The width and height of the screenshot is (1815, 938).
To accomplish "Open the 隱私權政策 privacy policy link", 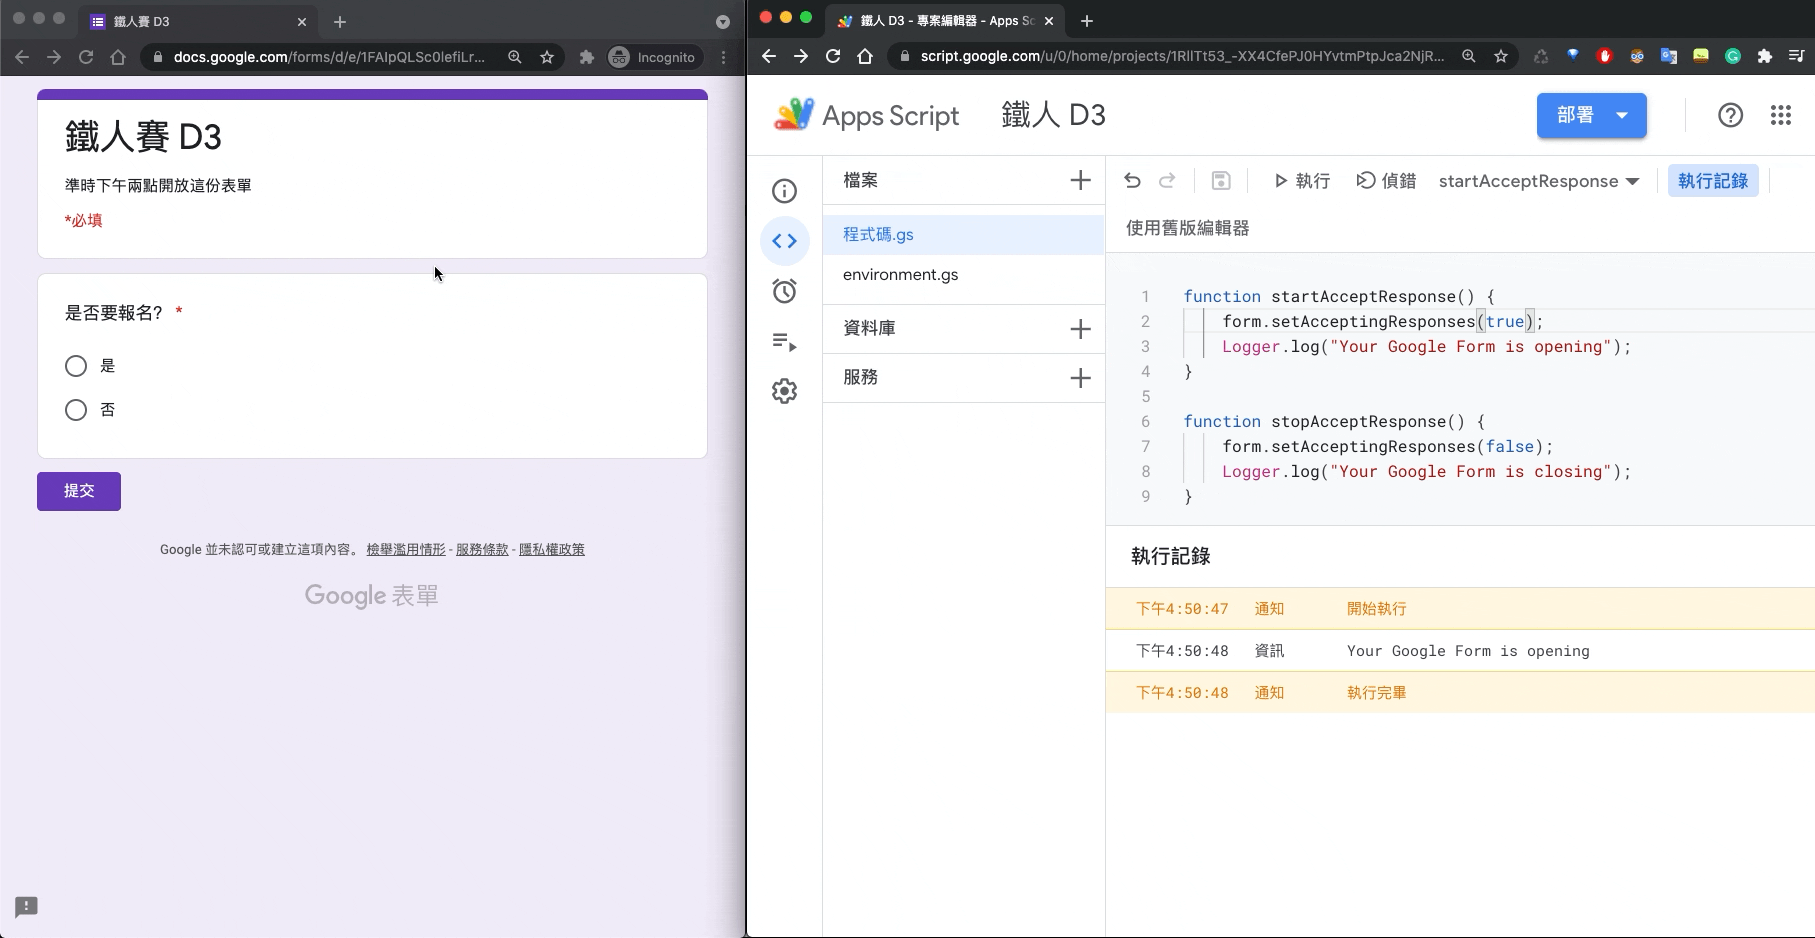I will point(552,549).
